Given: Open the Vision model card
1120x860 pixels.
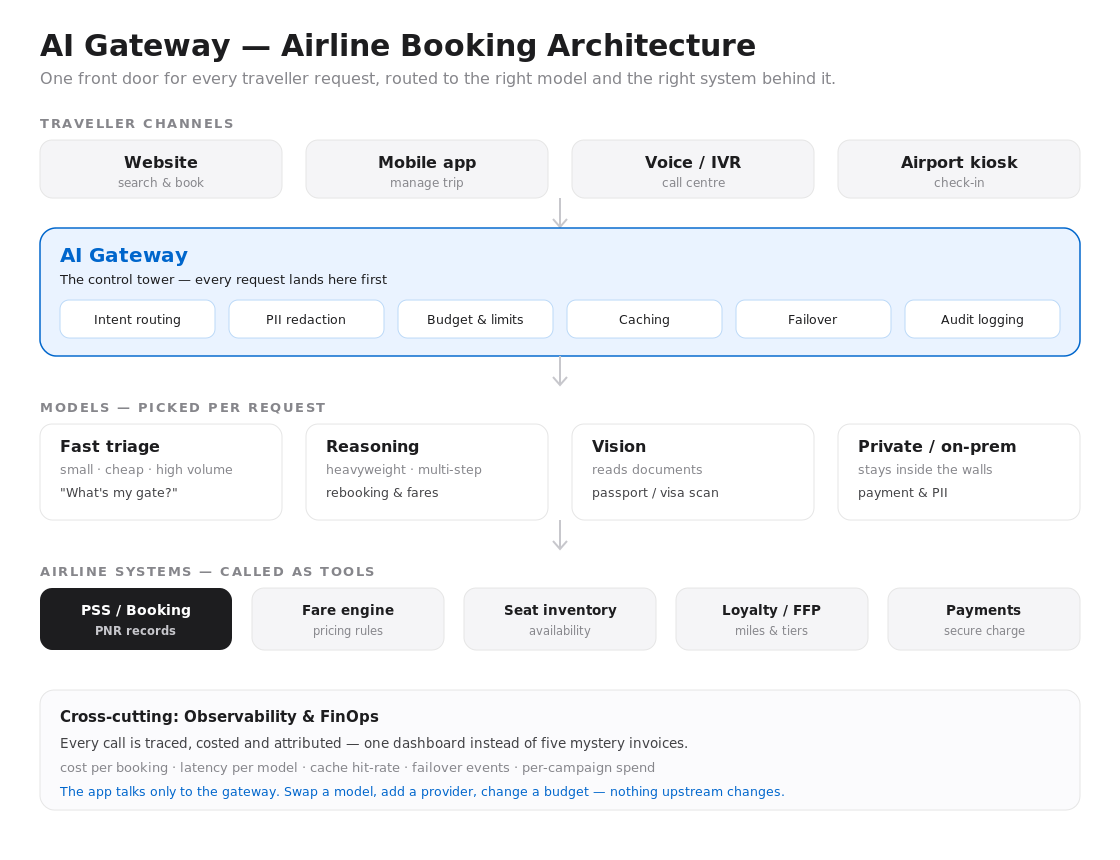Looking at the screenshot, I should pyautogui.click(x=693, y=472).
